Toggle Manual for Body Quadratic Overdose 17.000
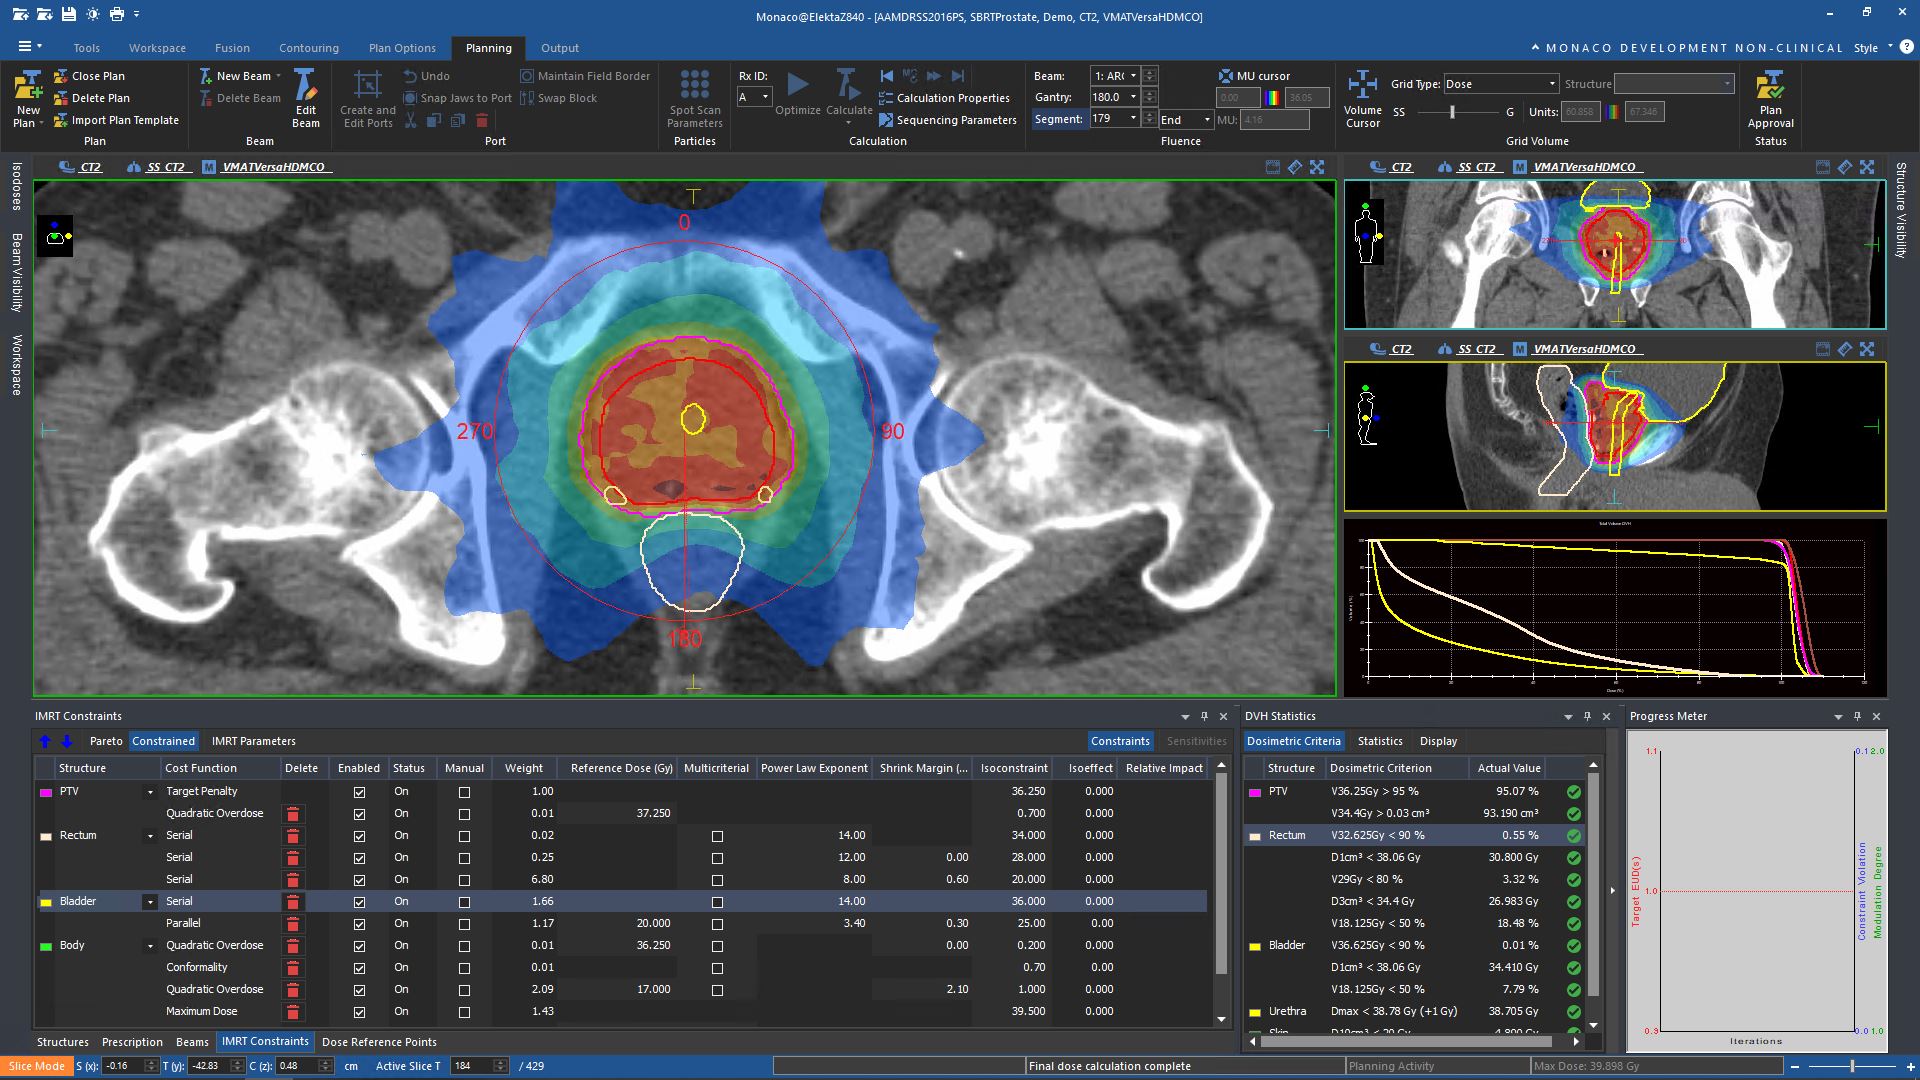Viewport: 1920px width, 1080px height. pyautogui.click(x=464, y=990)
